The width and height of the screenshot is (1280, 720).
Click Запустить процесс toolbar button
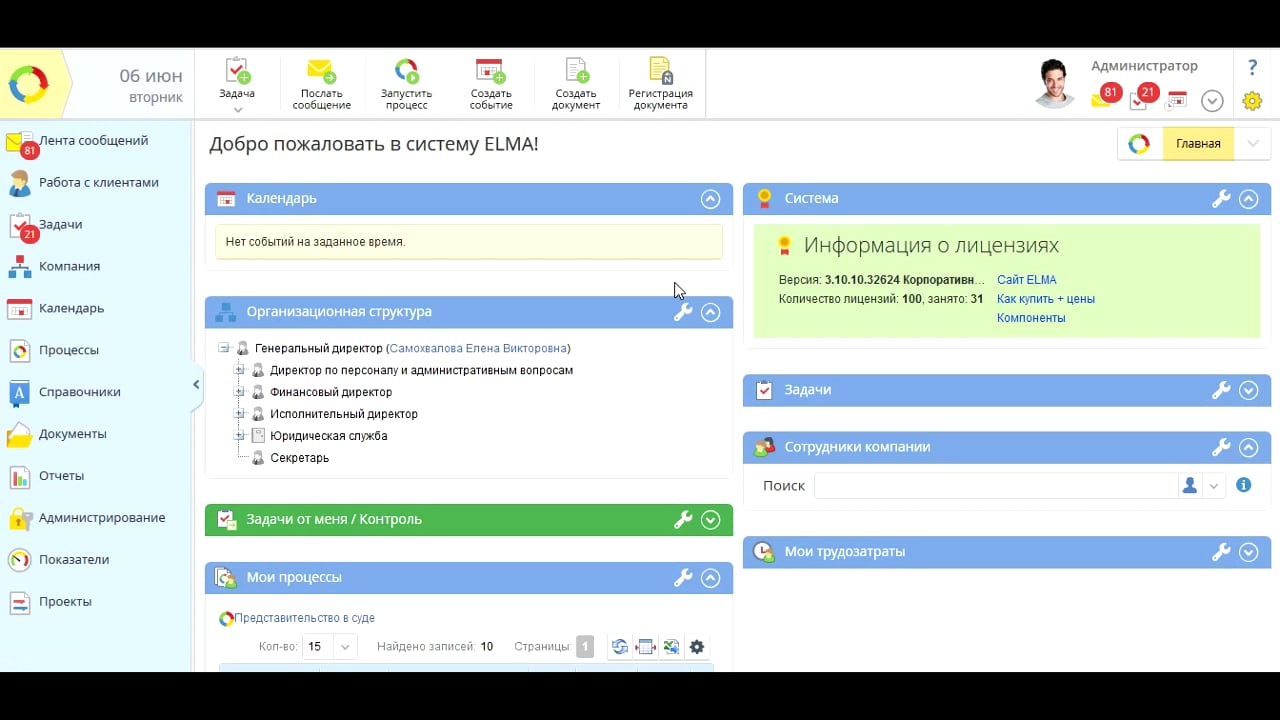(406, 84)
